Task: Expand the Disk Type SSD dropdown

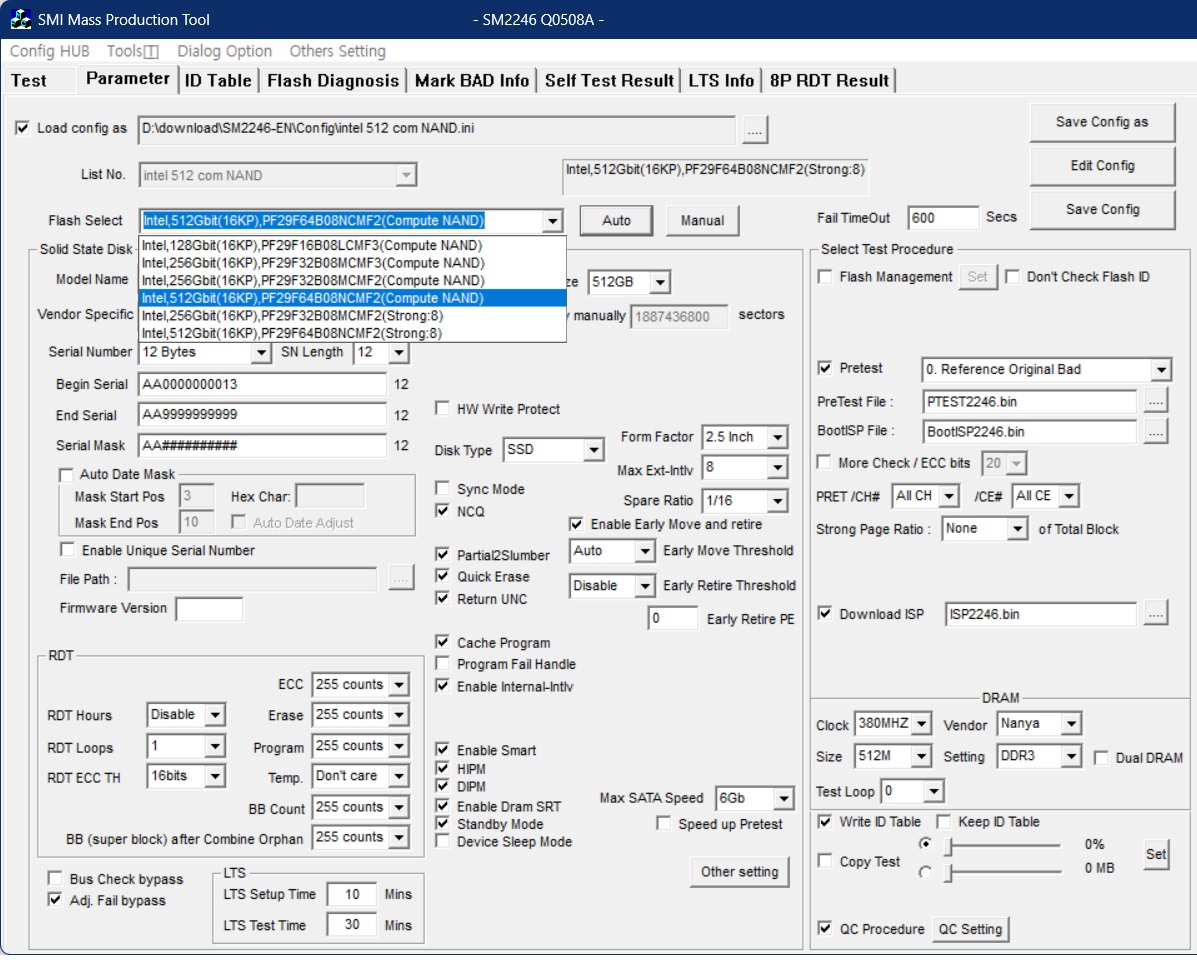Action: pos(594,450)
